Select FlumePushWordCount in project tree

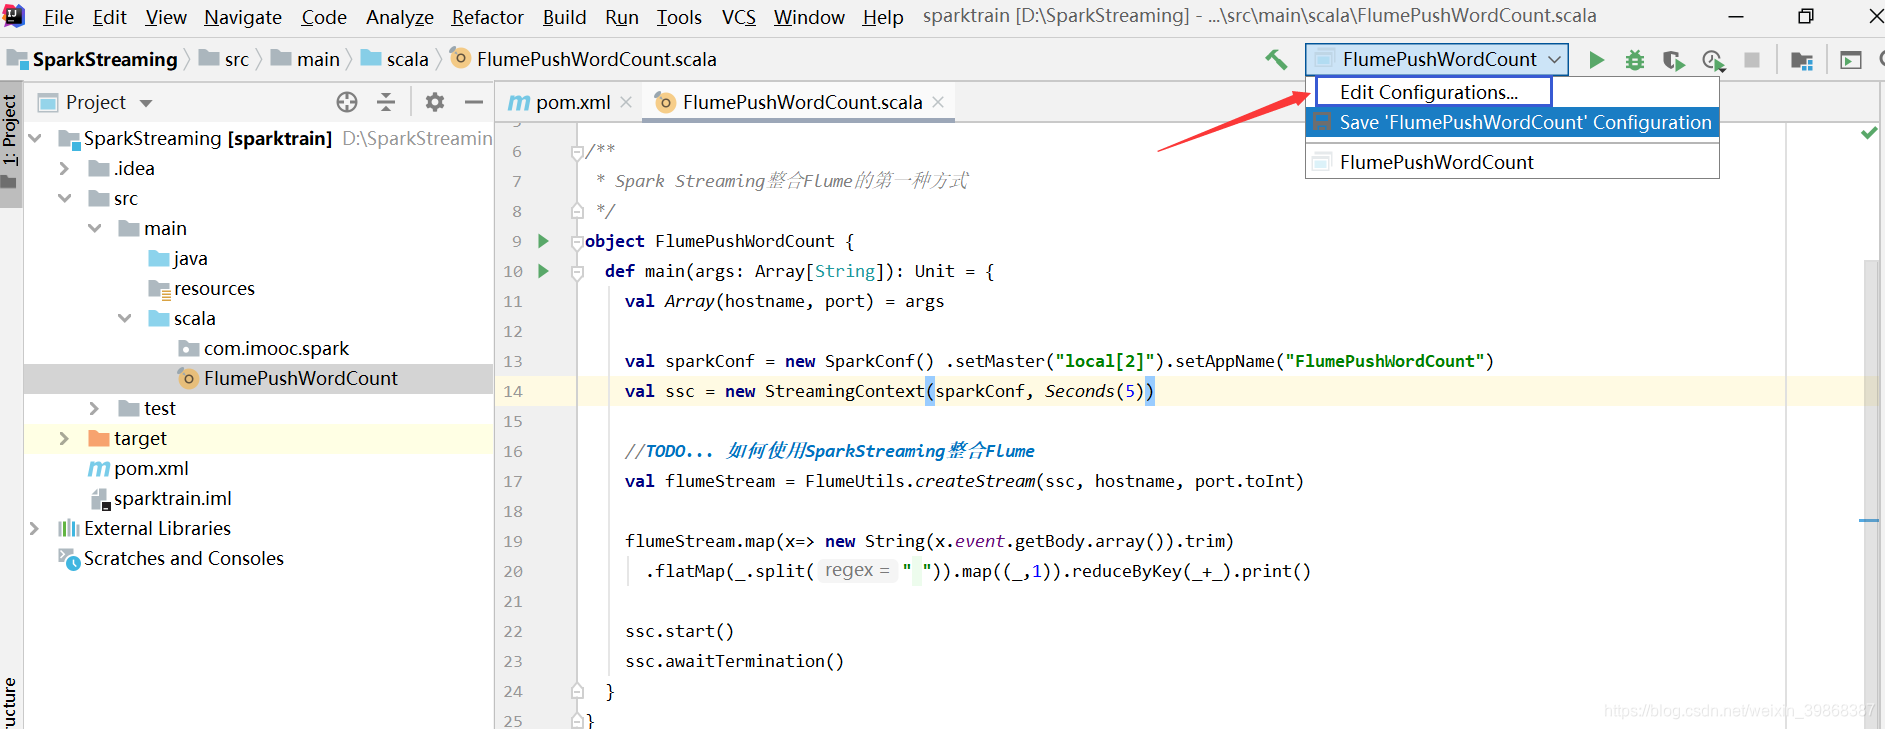point(300,378)
